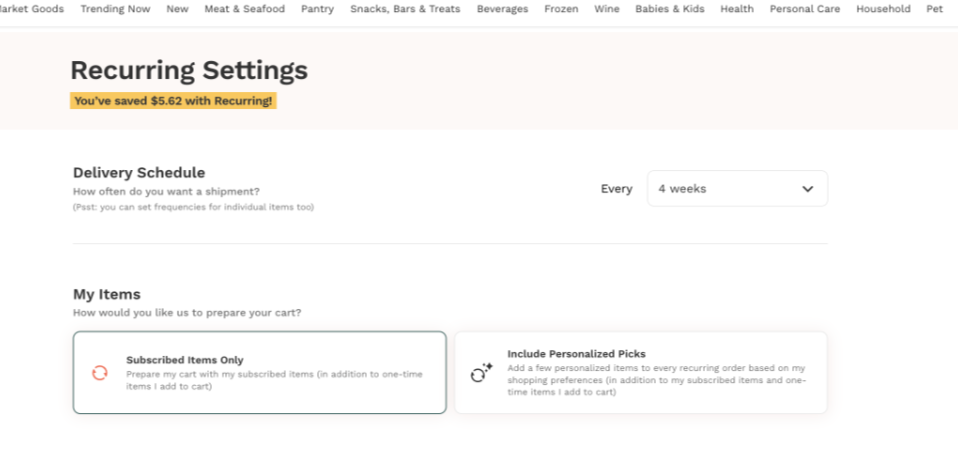Open the Household category
Screen dimensions: 958x462
[883, 9]
